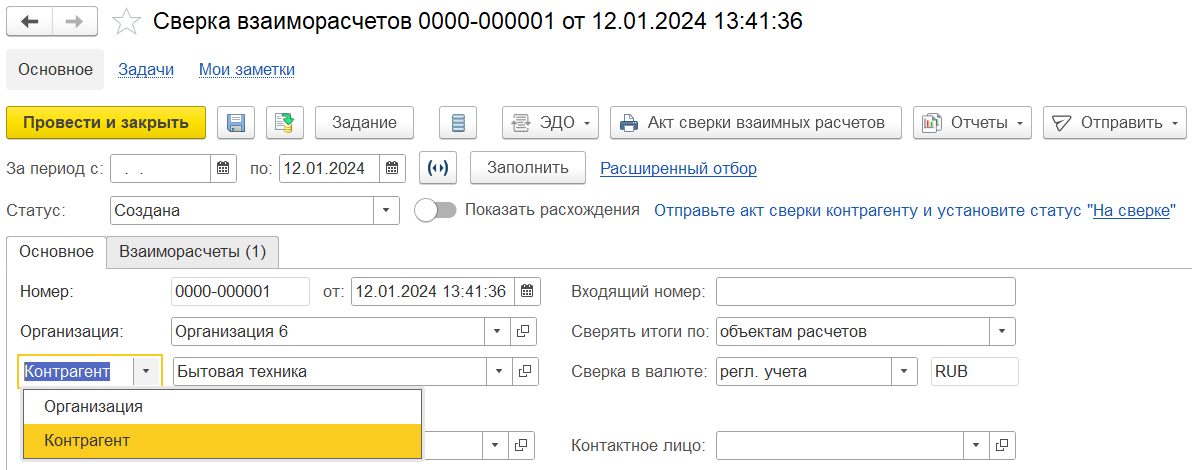The width and height of the screenshot is (1192, 470).
Task: Click the Заполнить button
Action: (527, 168)
